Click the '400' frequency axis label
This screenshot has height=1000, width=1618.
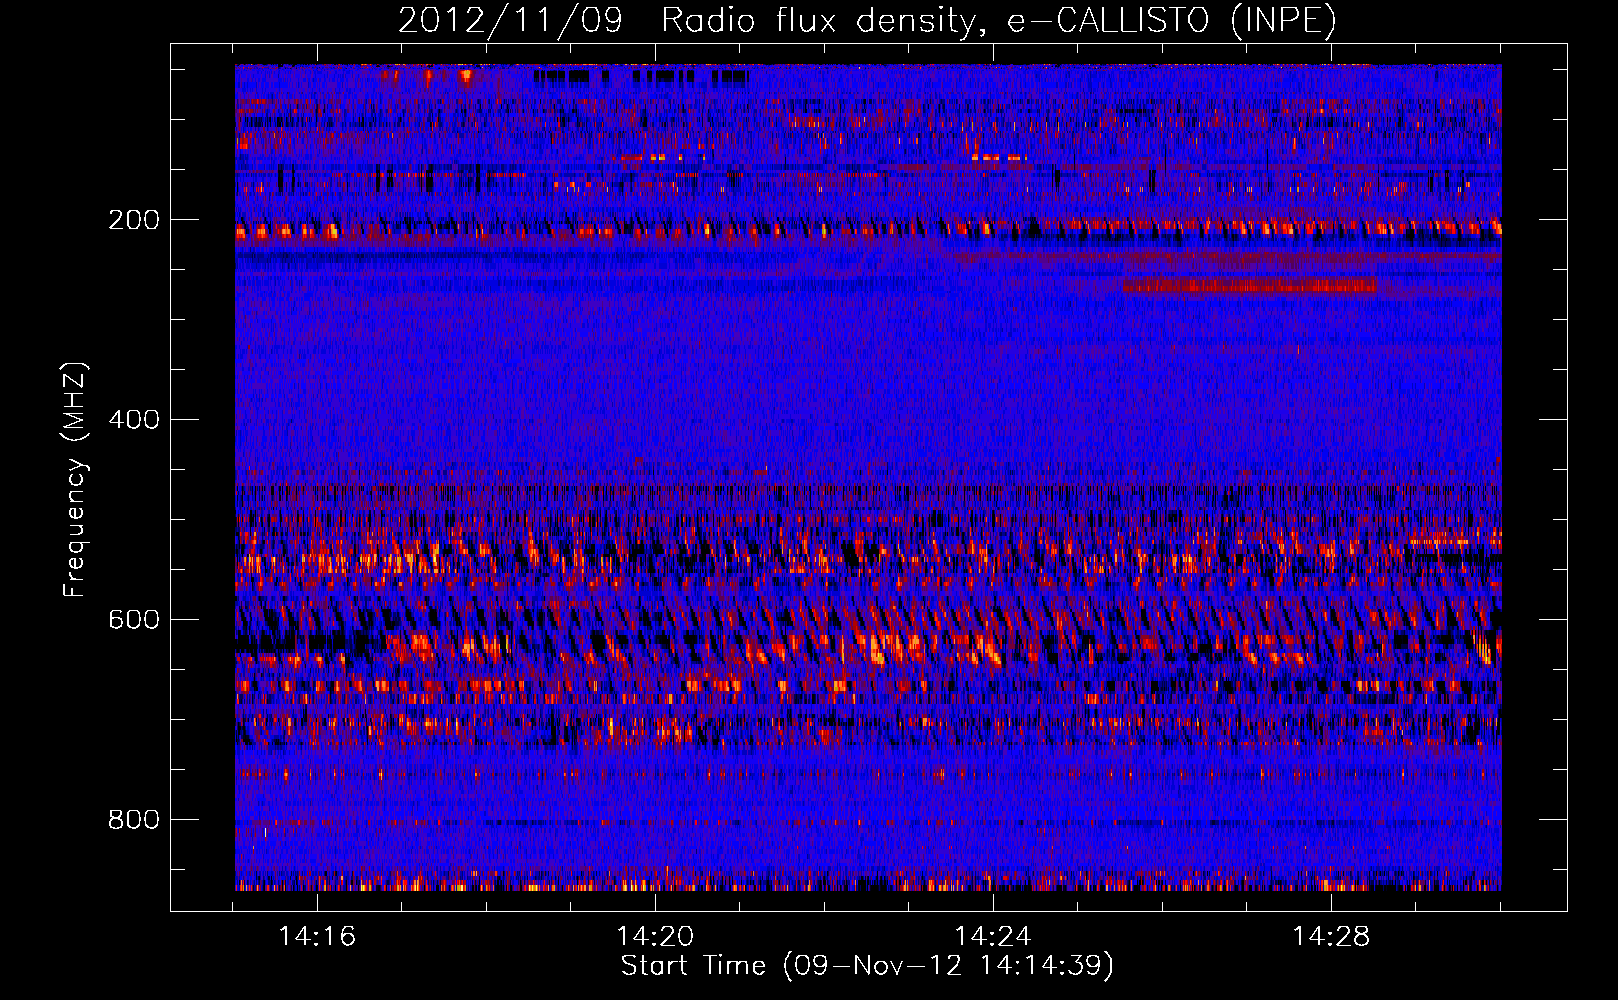tap(134, 420)
